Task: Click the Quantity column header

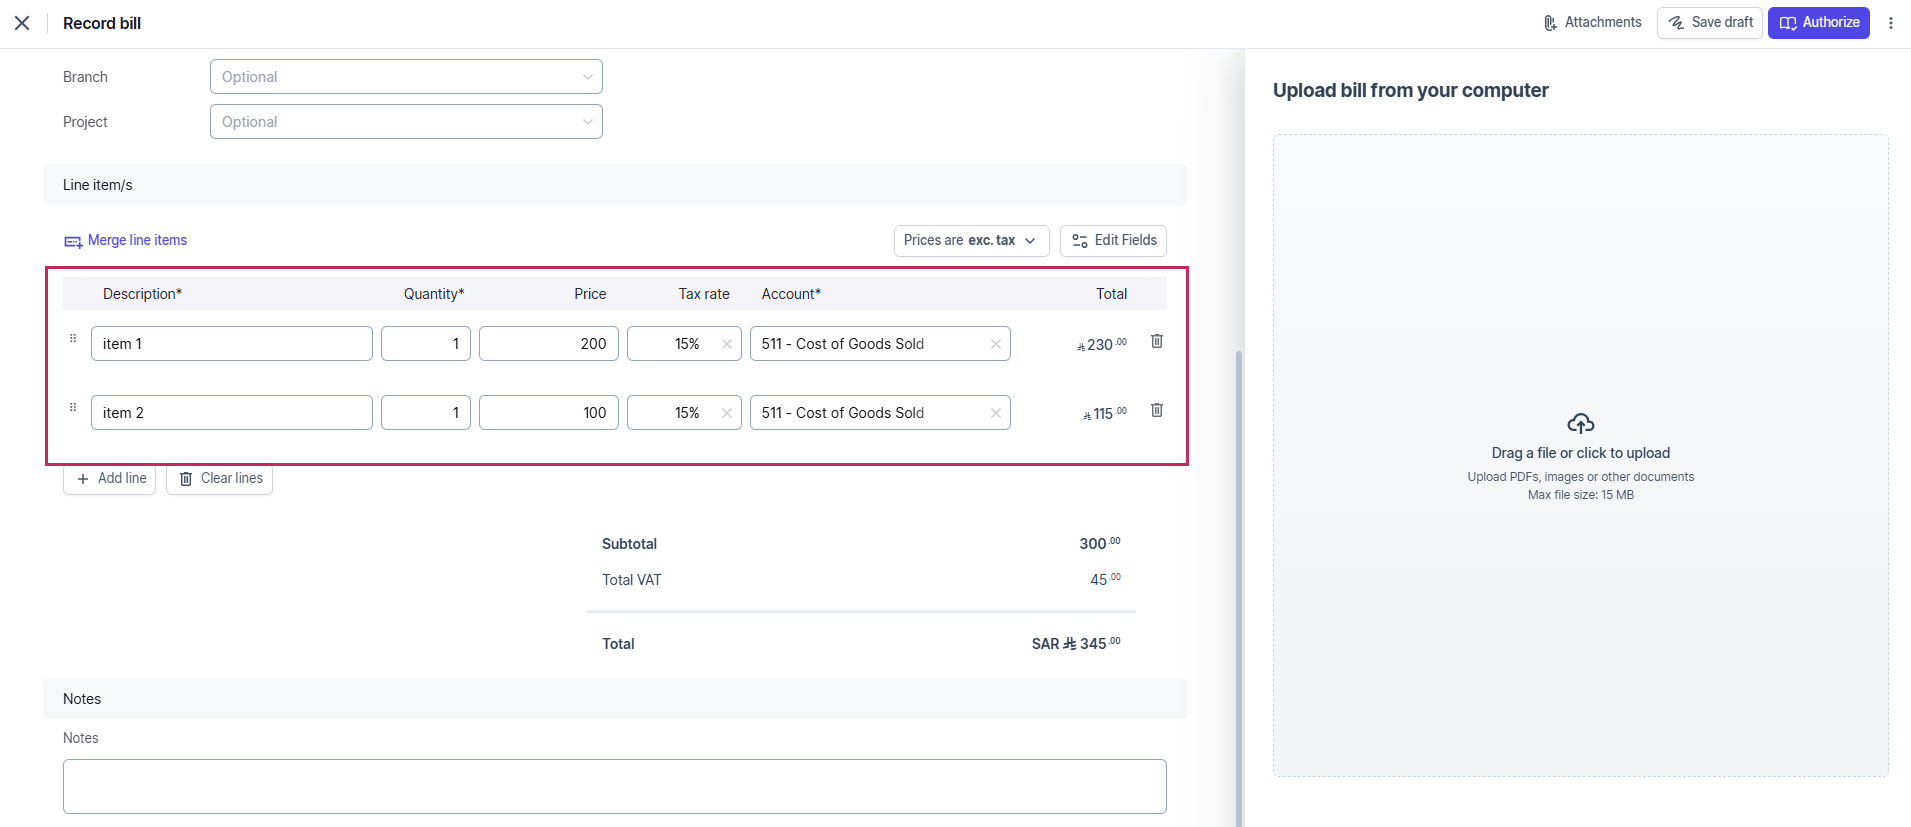Action: (434, 294)
